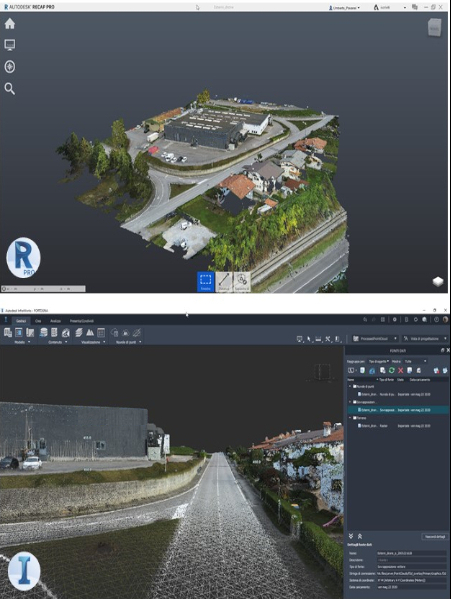Switch to the Crea ribbon tab

click(38, 321)
